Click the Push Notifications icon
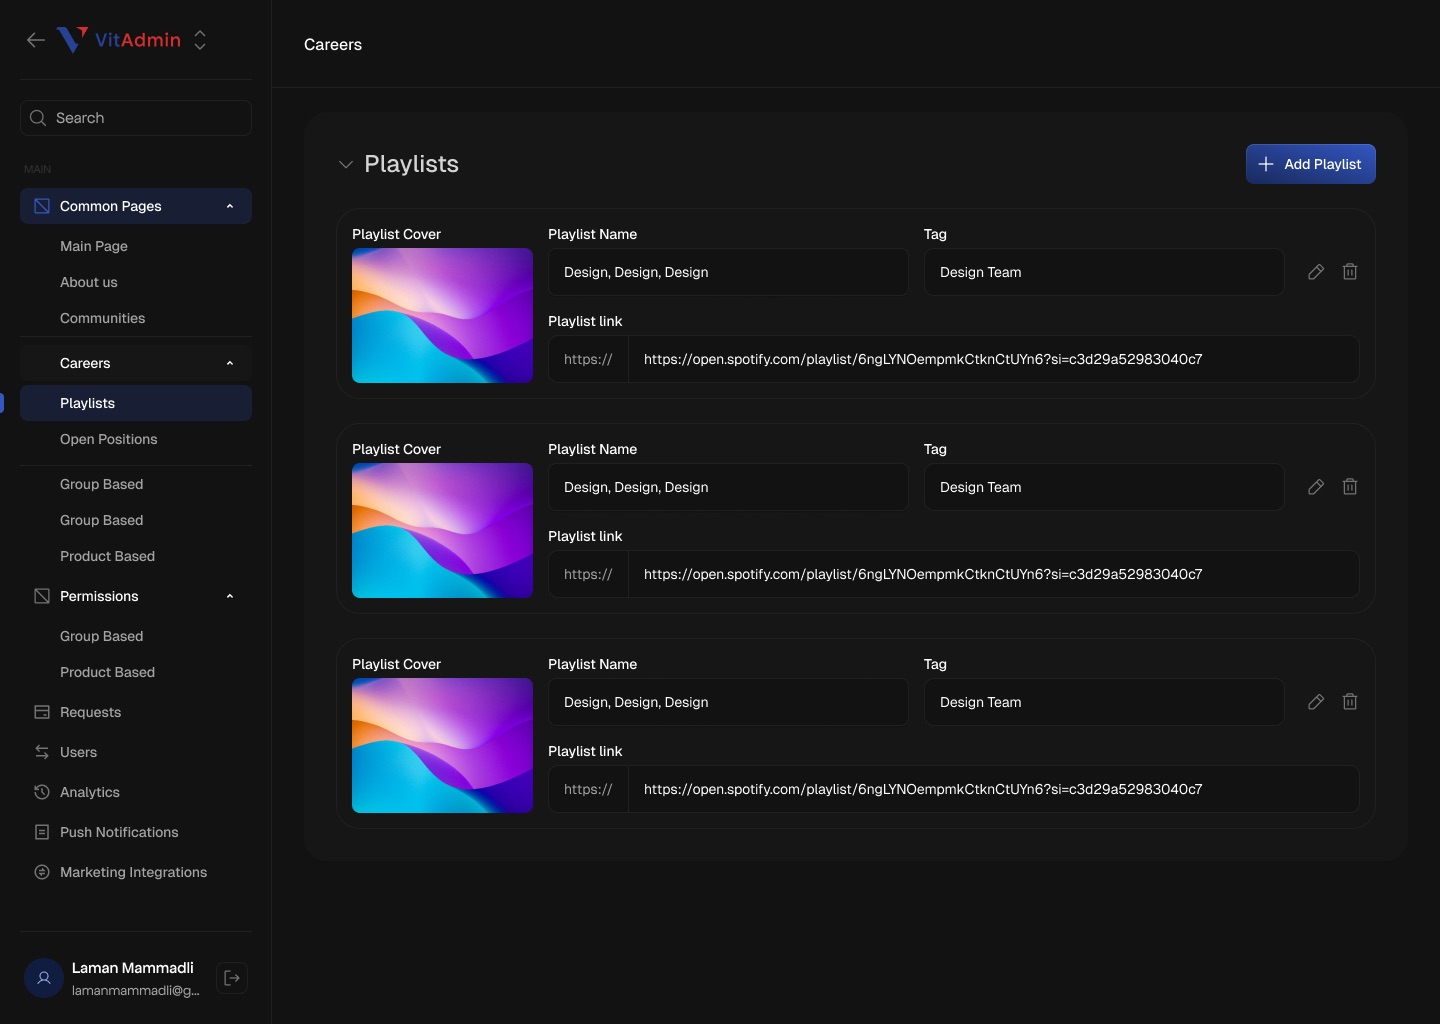Image resolution: width=1440 pixels, height=1024 pixels. click(42, 832)
